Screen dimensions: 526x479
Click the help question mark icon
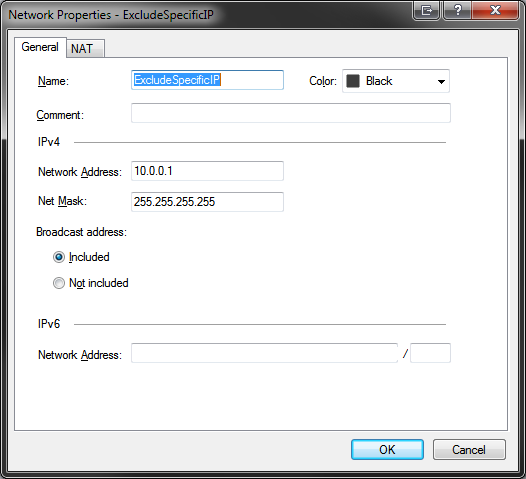pos(457,10)
